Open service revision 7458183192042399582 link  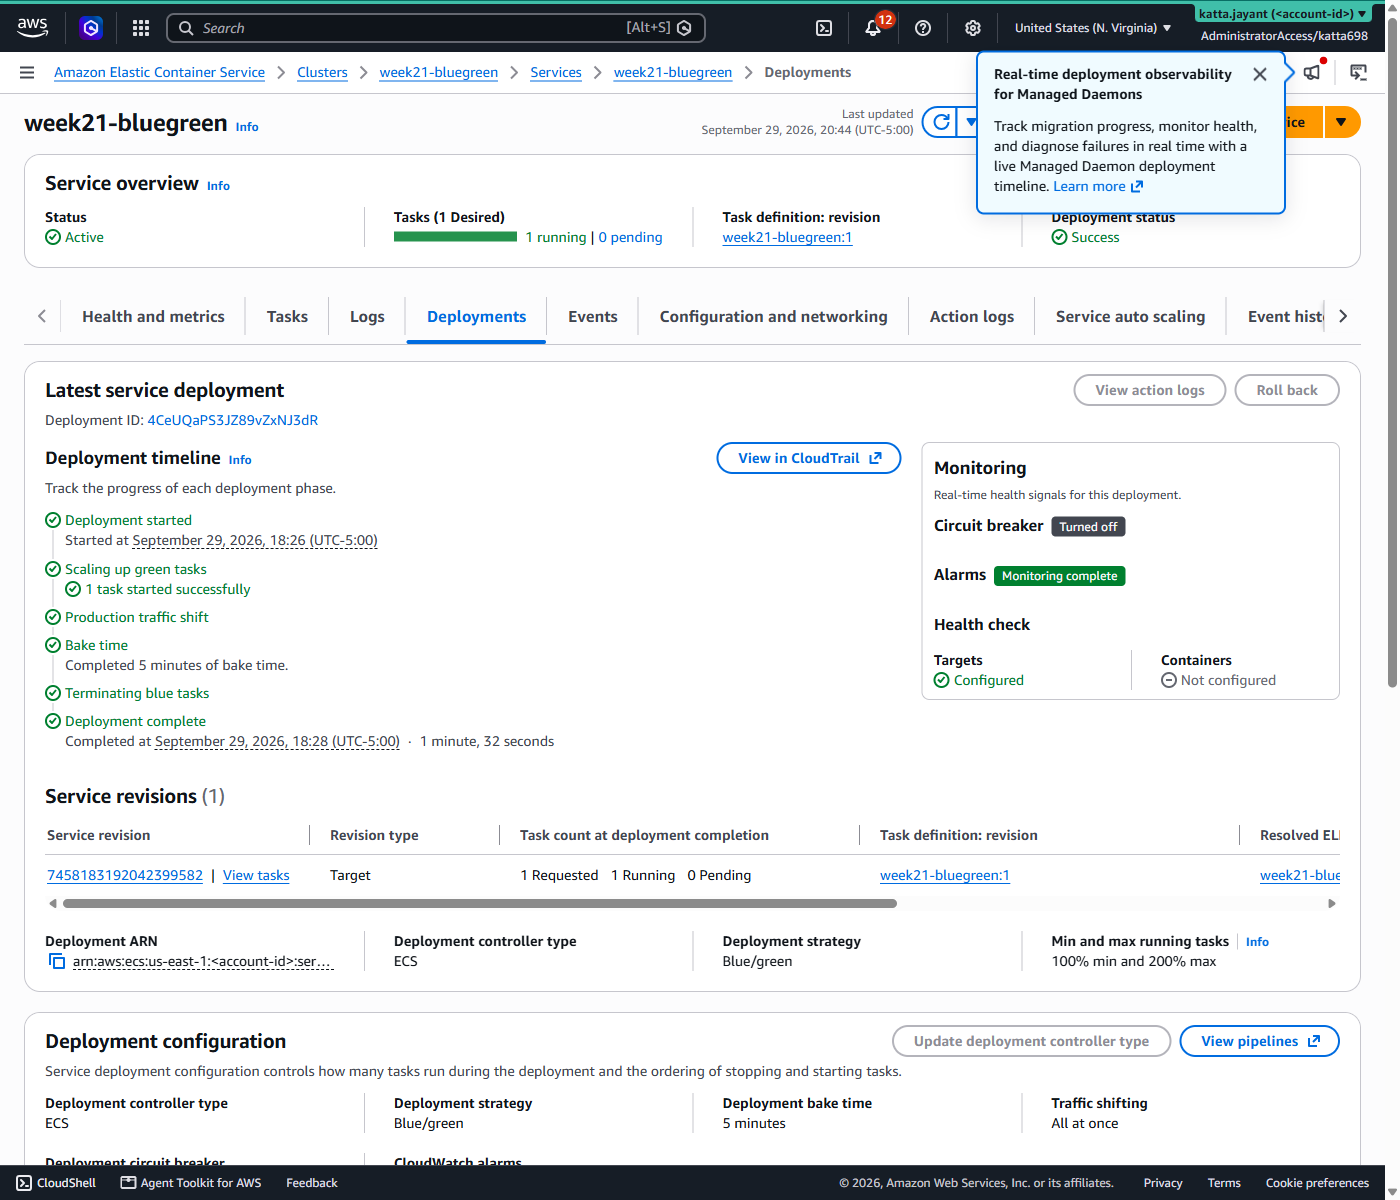[x=125, y=875]
